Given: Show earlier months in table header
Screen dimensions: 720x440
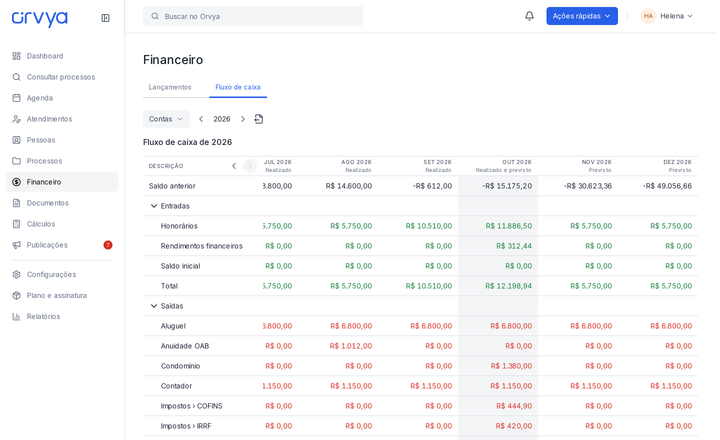Looking at the screenshot, I should [x=234, y=166].
